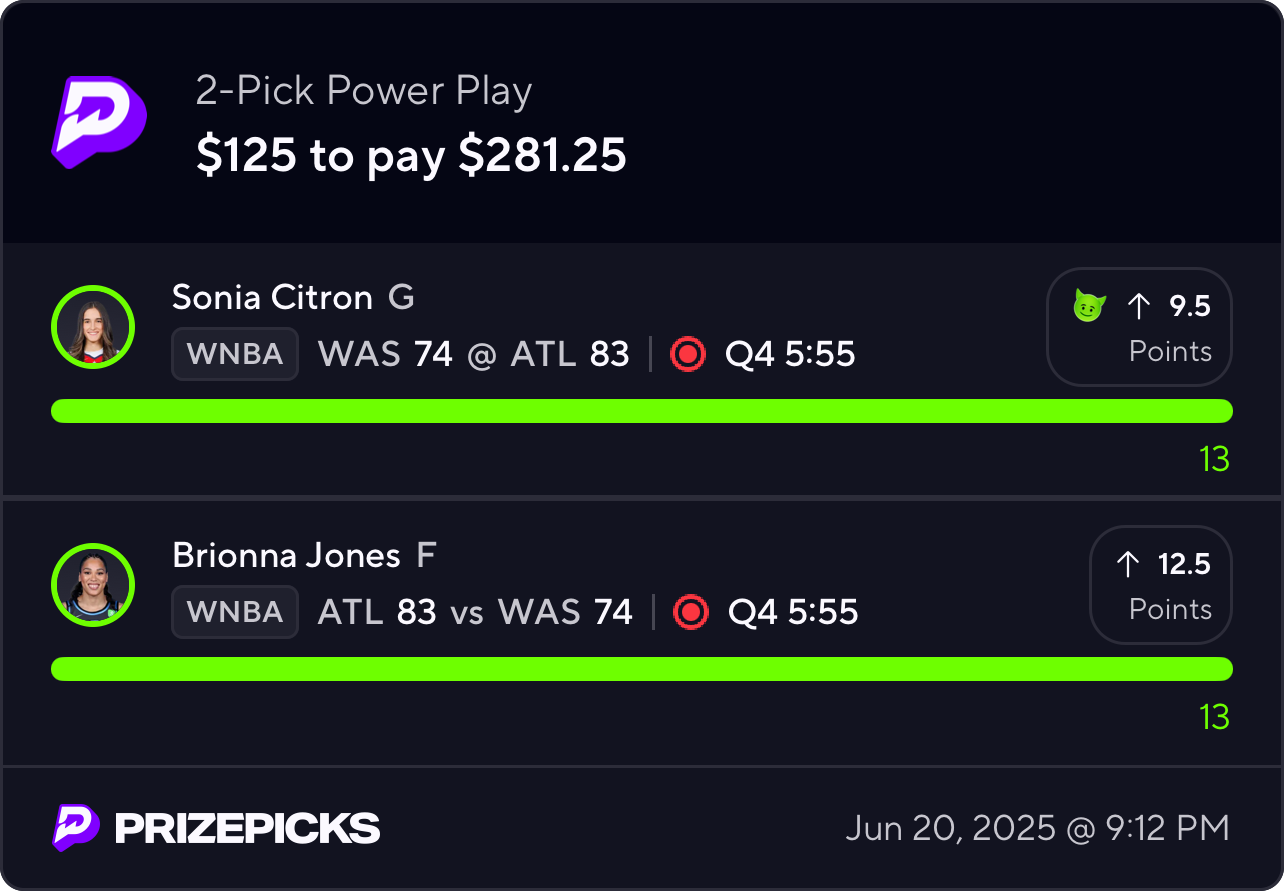This screenshot has width=1284, height=891.
Task: Click the purple PrizePicks logo in header
Action: point(99,122)
